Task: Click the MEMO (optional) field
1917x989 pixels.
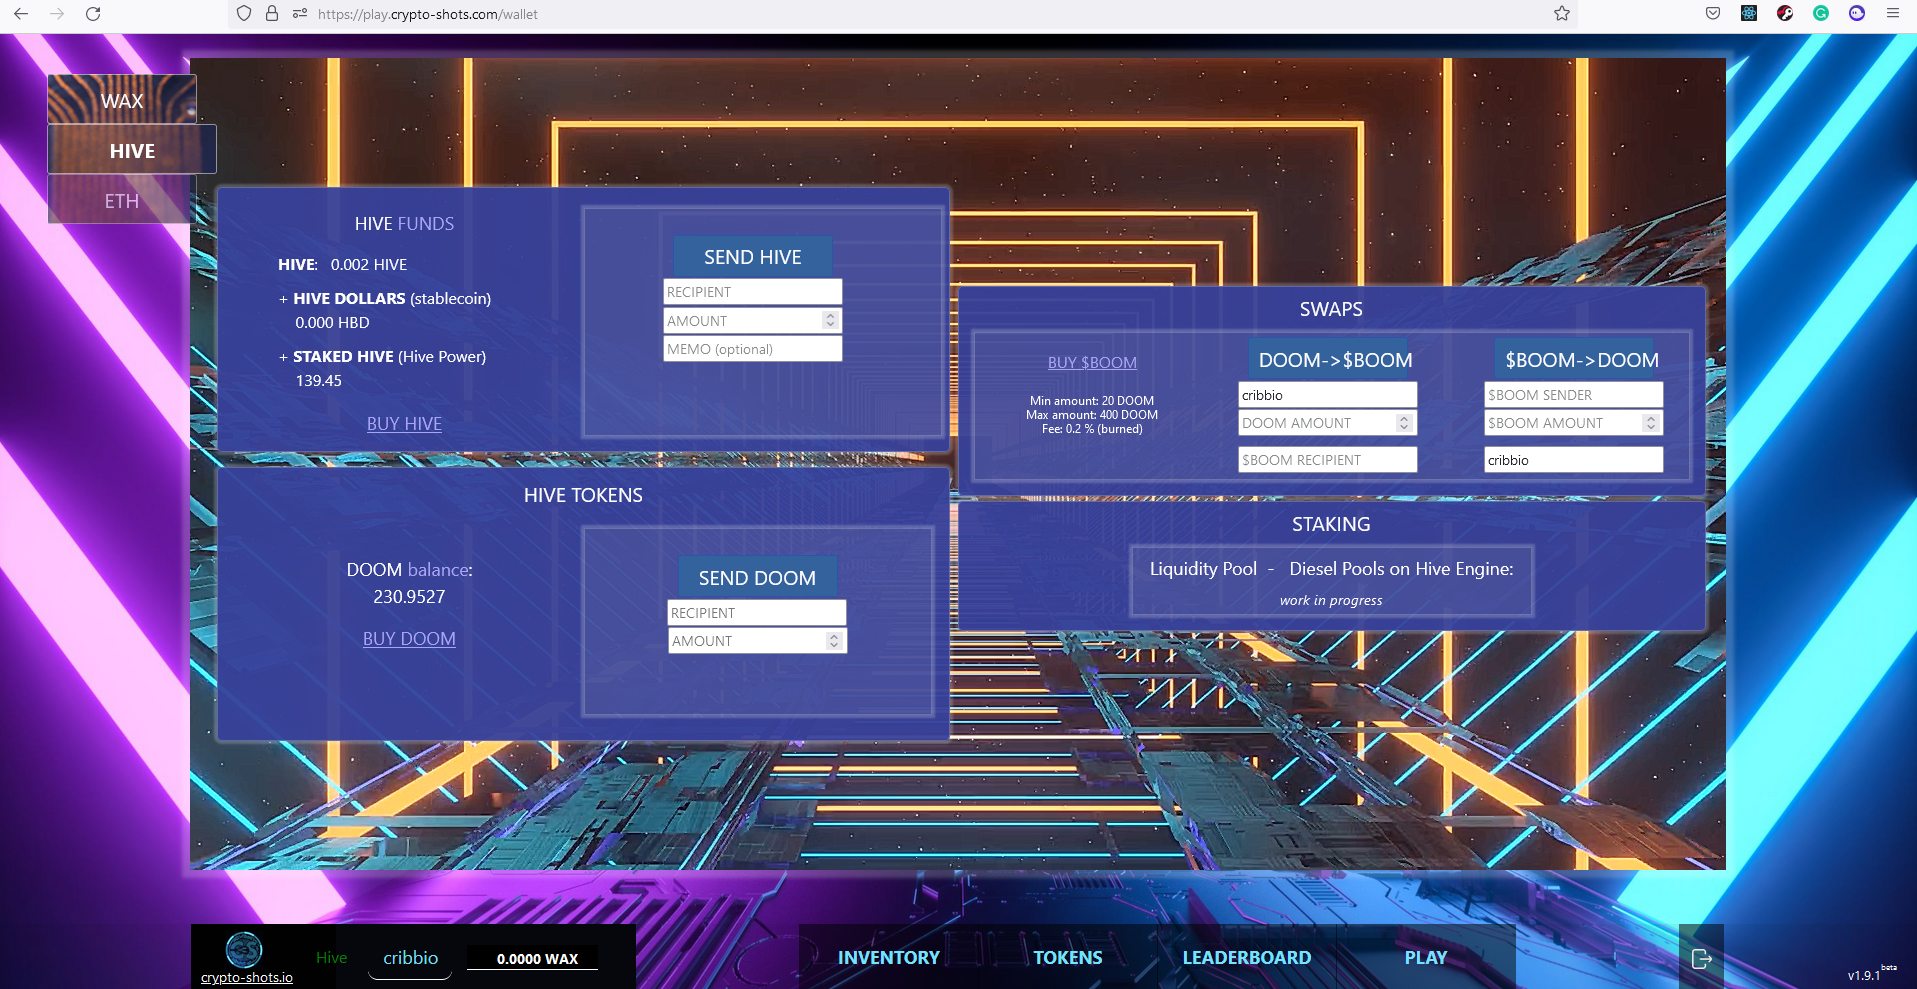Action: tap(753, 349)
